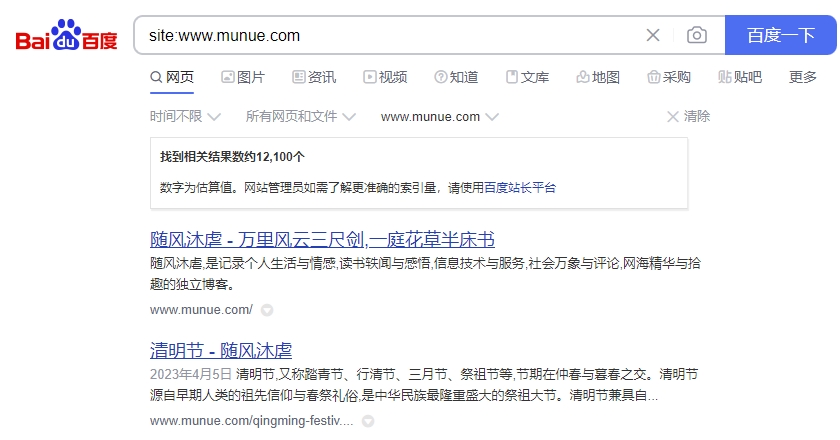Open result 随风沐虐 - 万里风云三尺剑
The image size is (840, 440).
click(x=322, y=240)
